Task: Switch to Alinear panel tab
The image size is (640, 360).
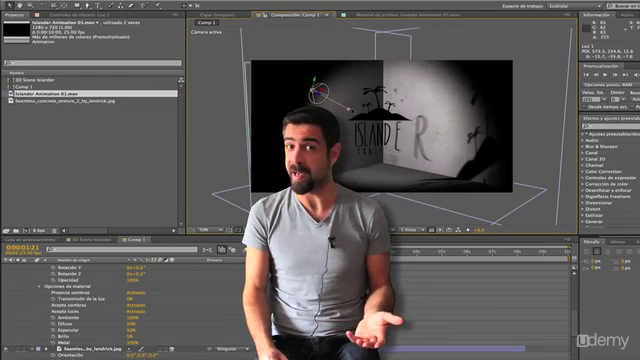Action: [618, 242]
